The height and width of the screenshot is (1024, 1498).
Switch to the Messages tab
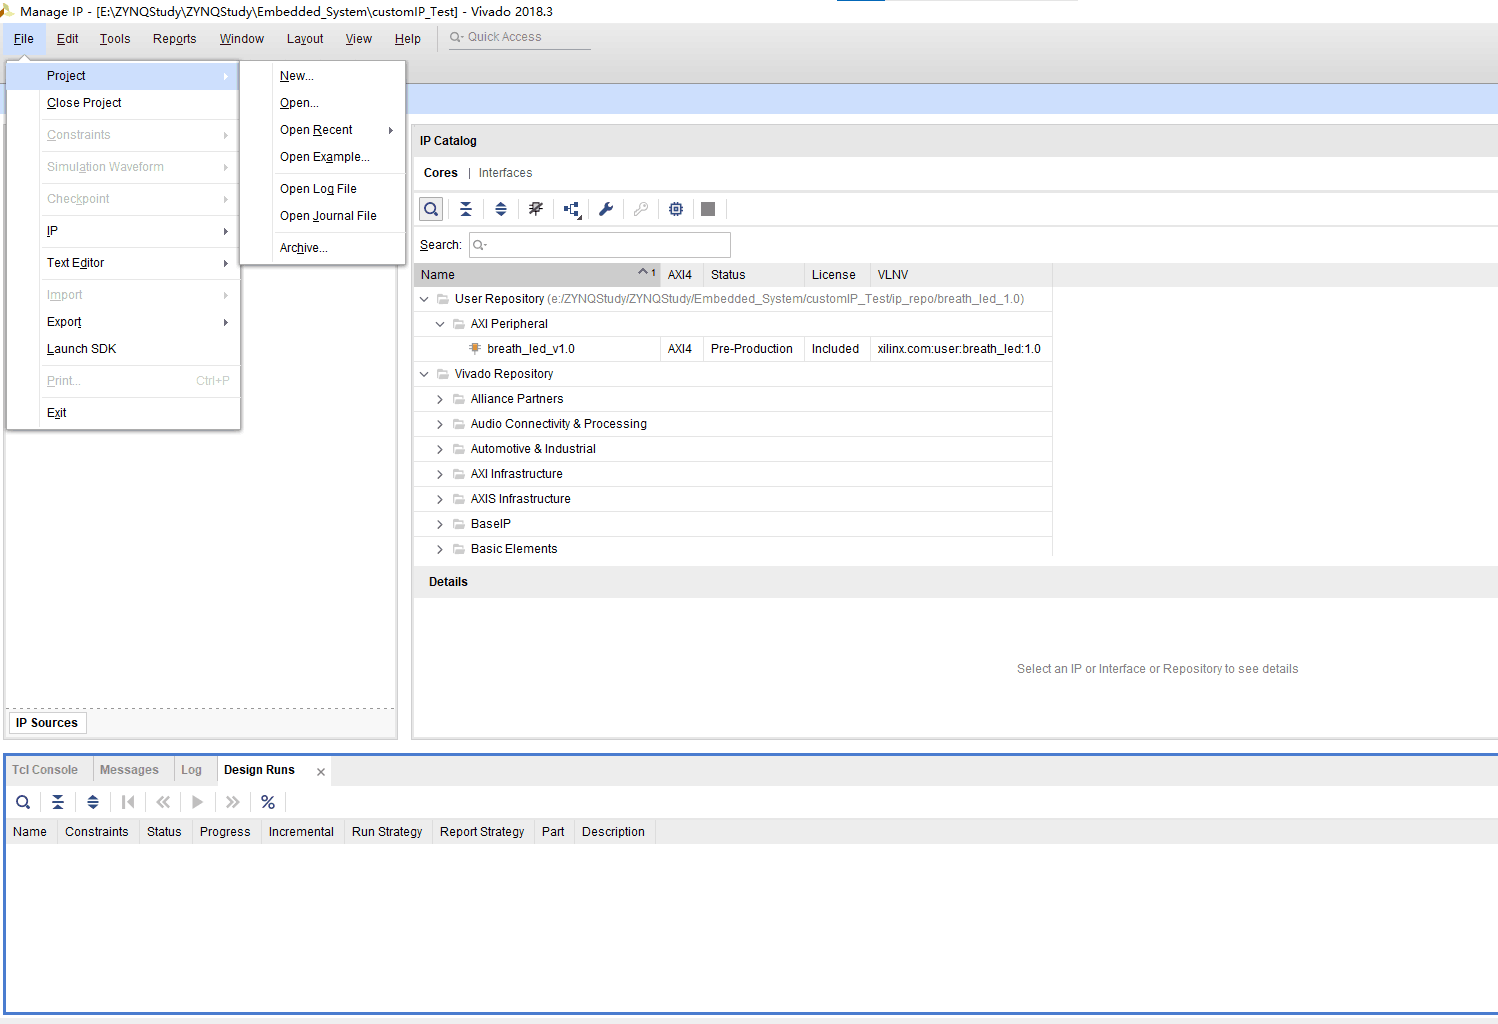(x=129, y=770)
